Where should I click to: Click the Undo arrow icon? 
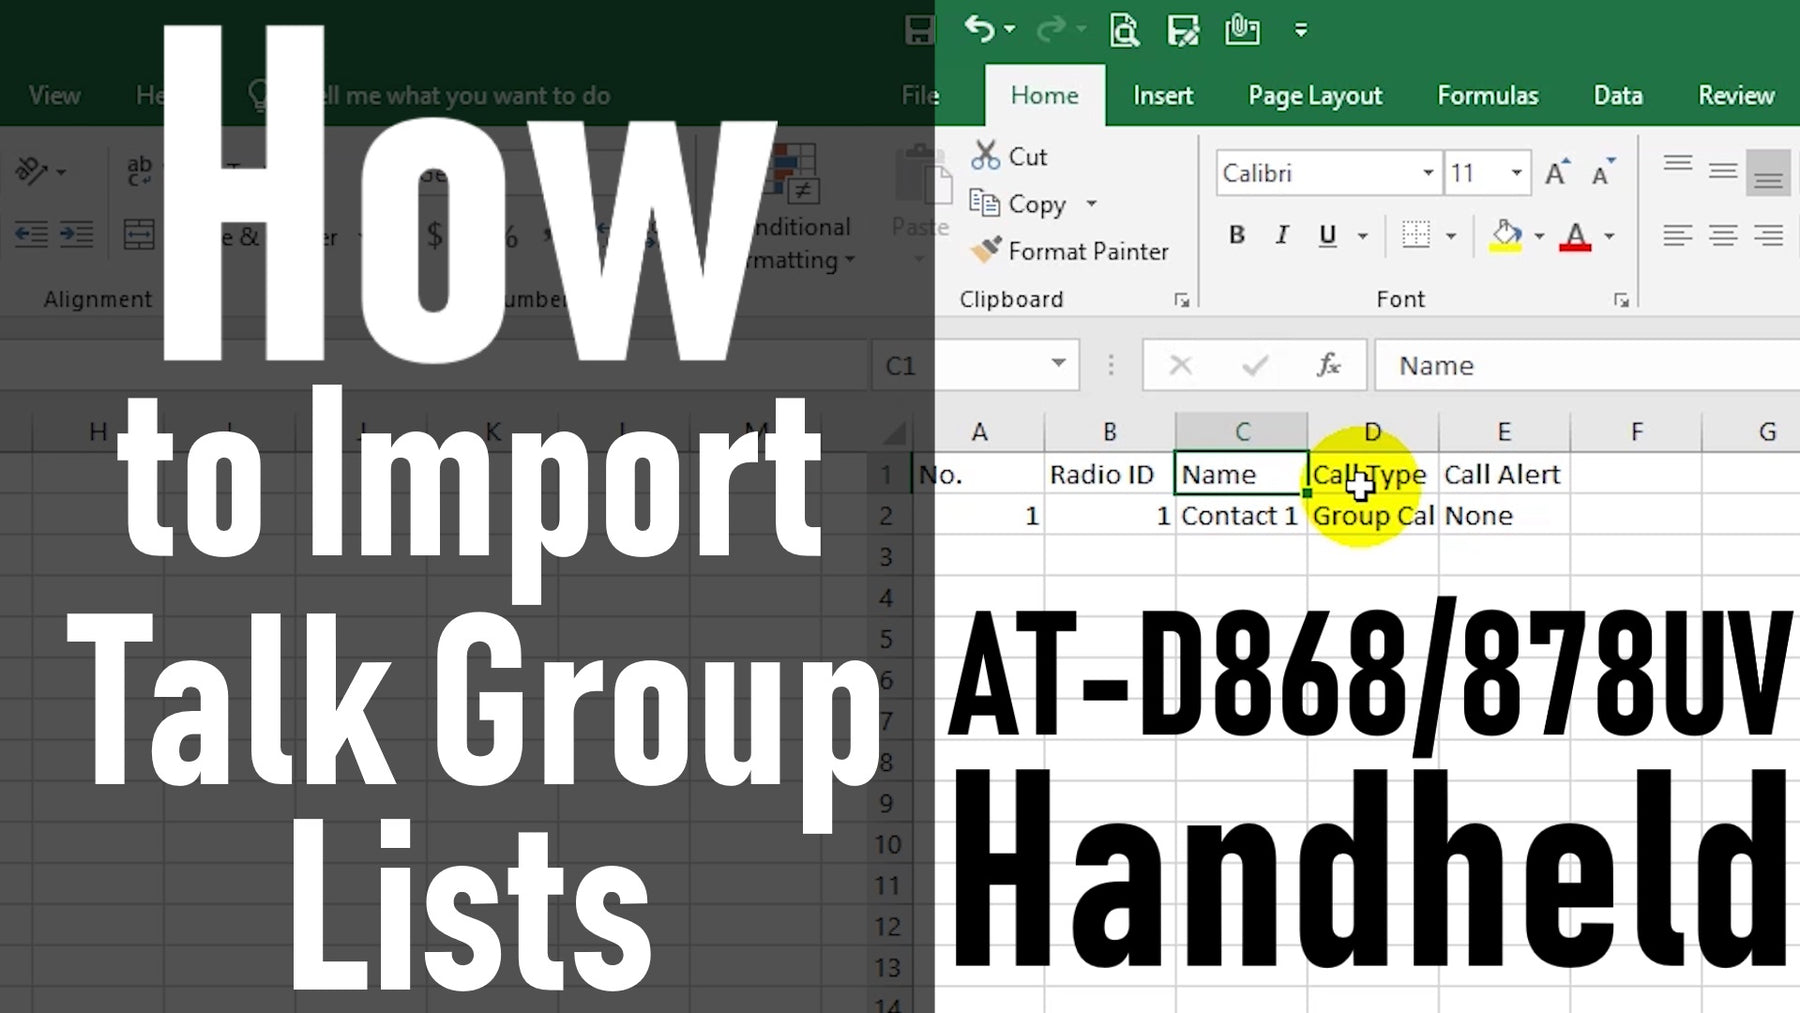pos(979,29)
